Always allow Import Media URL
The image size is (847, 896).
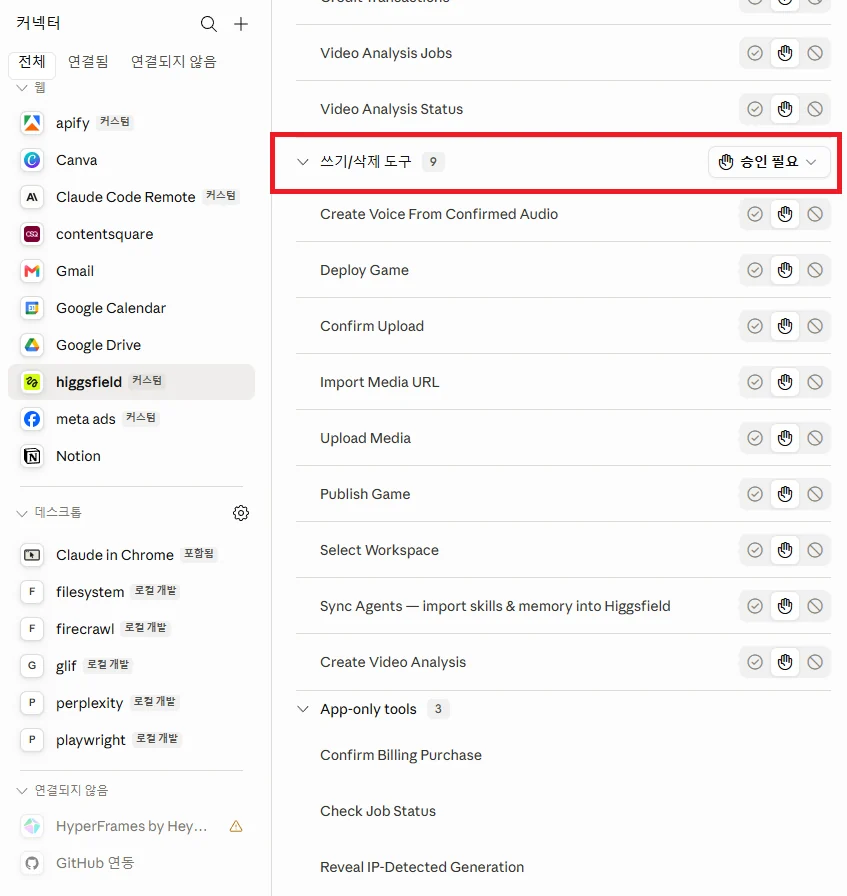[x=755, y=382]
